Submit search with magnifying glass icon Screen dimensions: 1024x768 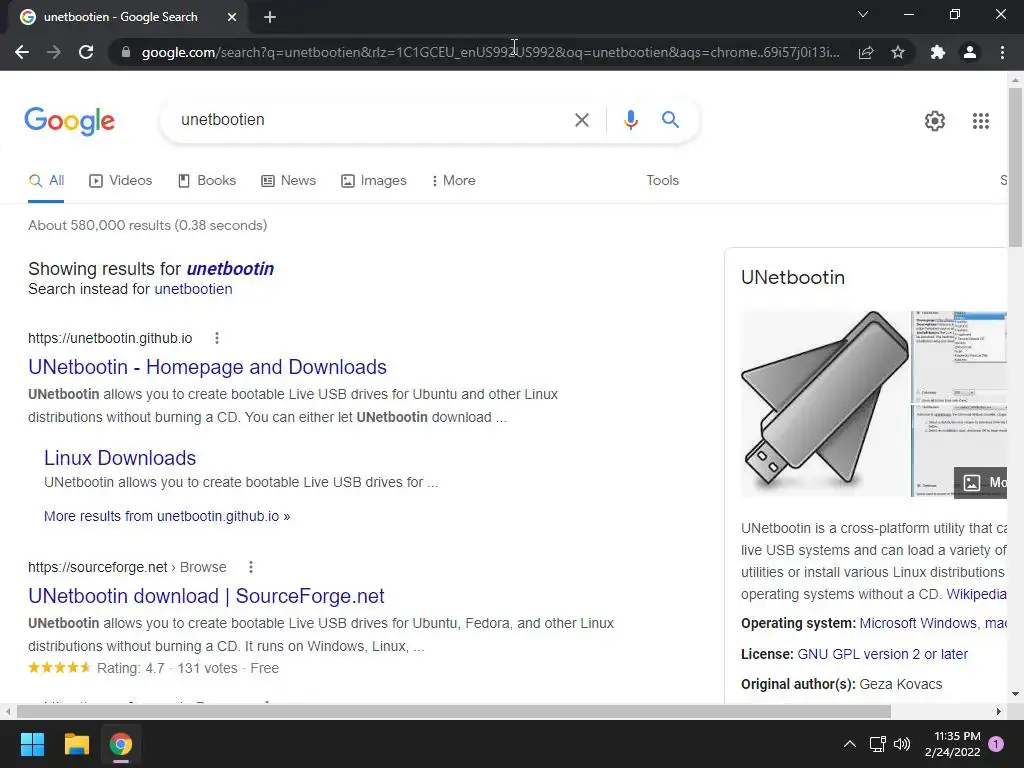tap(670, 120)
